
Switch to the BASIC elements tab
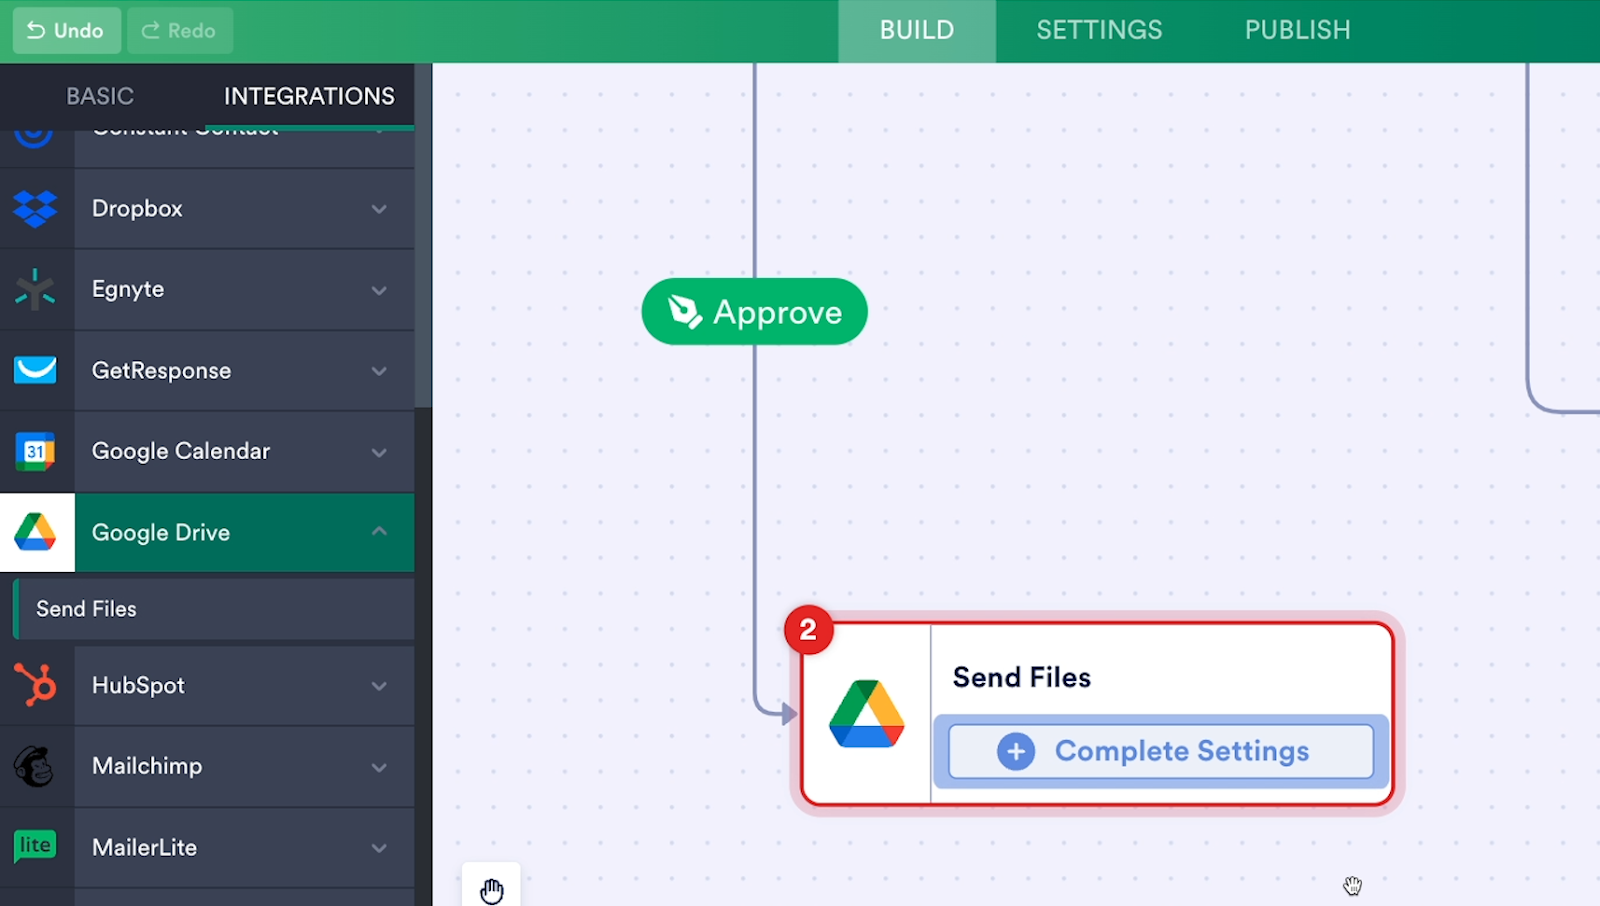[x=100, y=96]
